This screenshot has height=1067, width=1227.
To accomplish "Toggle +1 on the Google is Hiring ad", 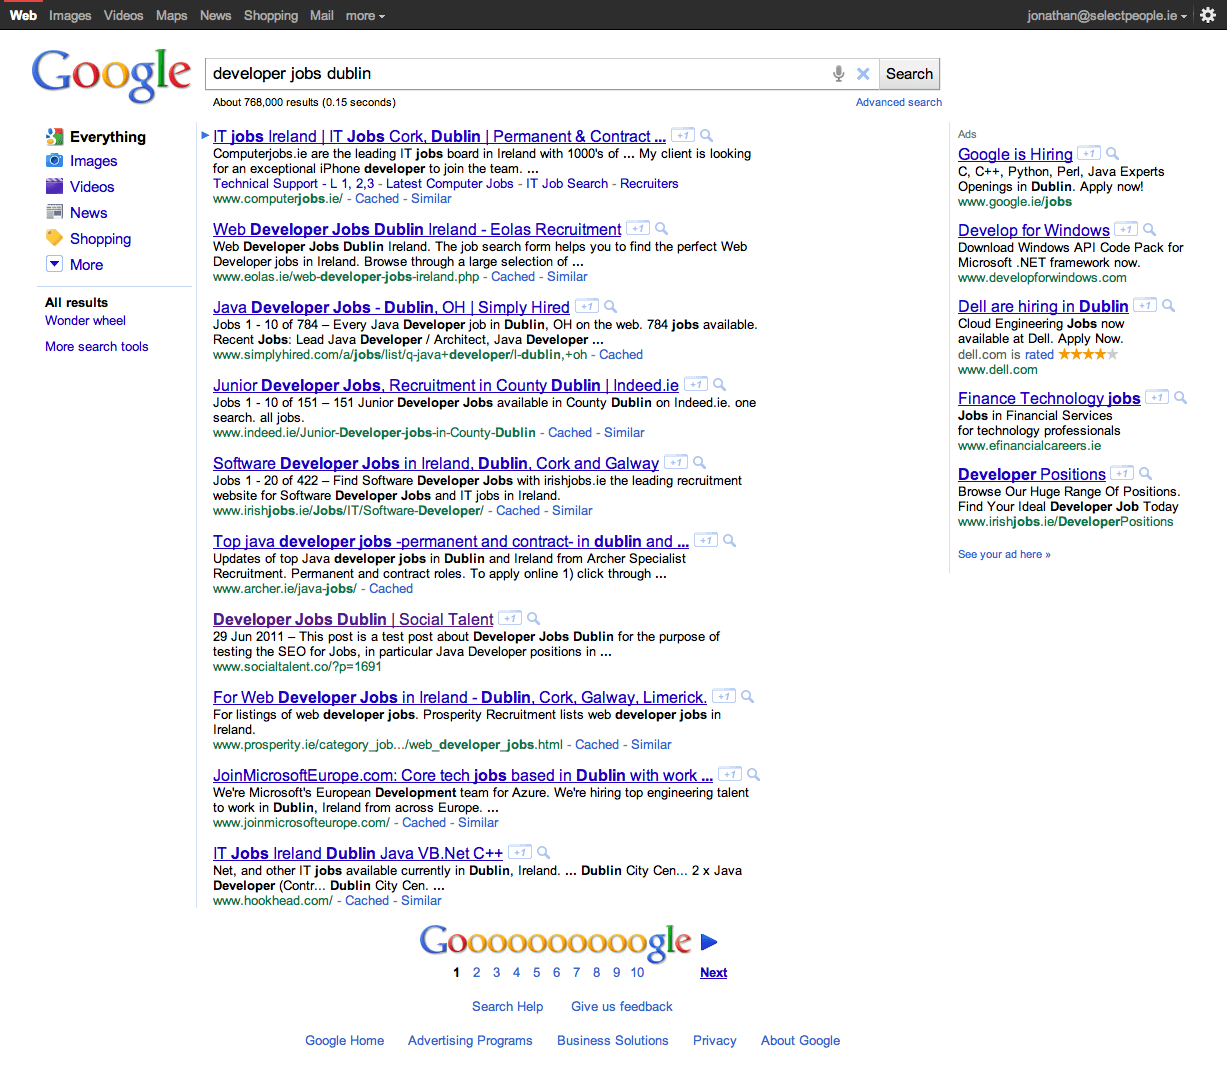I will (1088, 153).
